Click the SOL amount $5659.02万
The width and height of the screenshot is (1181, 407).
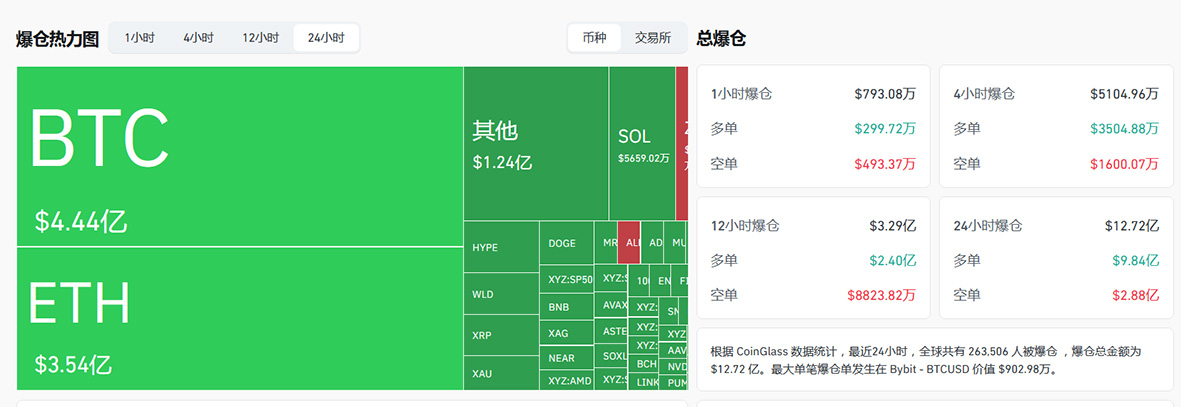(x=643, y=158)
